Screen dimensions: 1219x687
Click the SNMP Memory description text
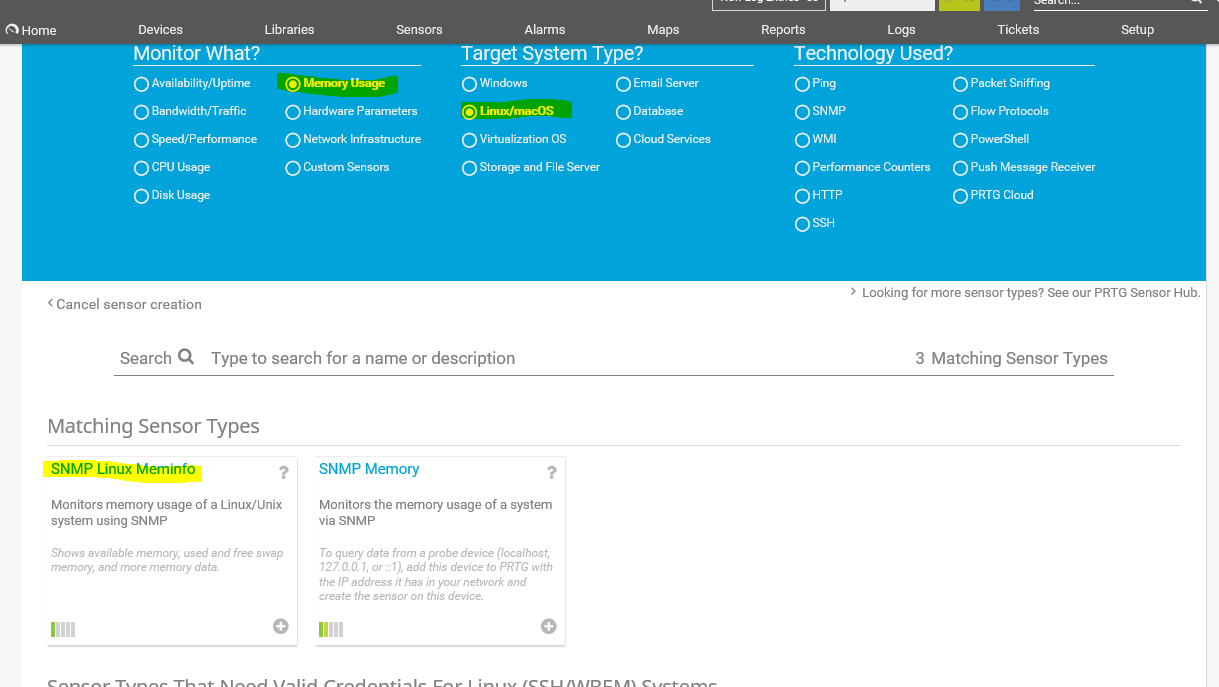pyautogui.click(x=436, y=513)
